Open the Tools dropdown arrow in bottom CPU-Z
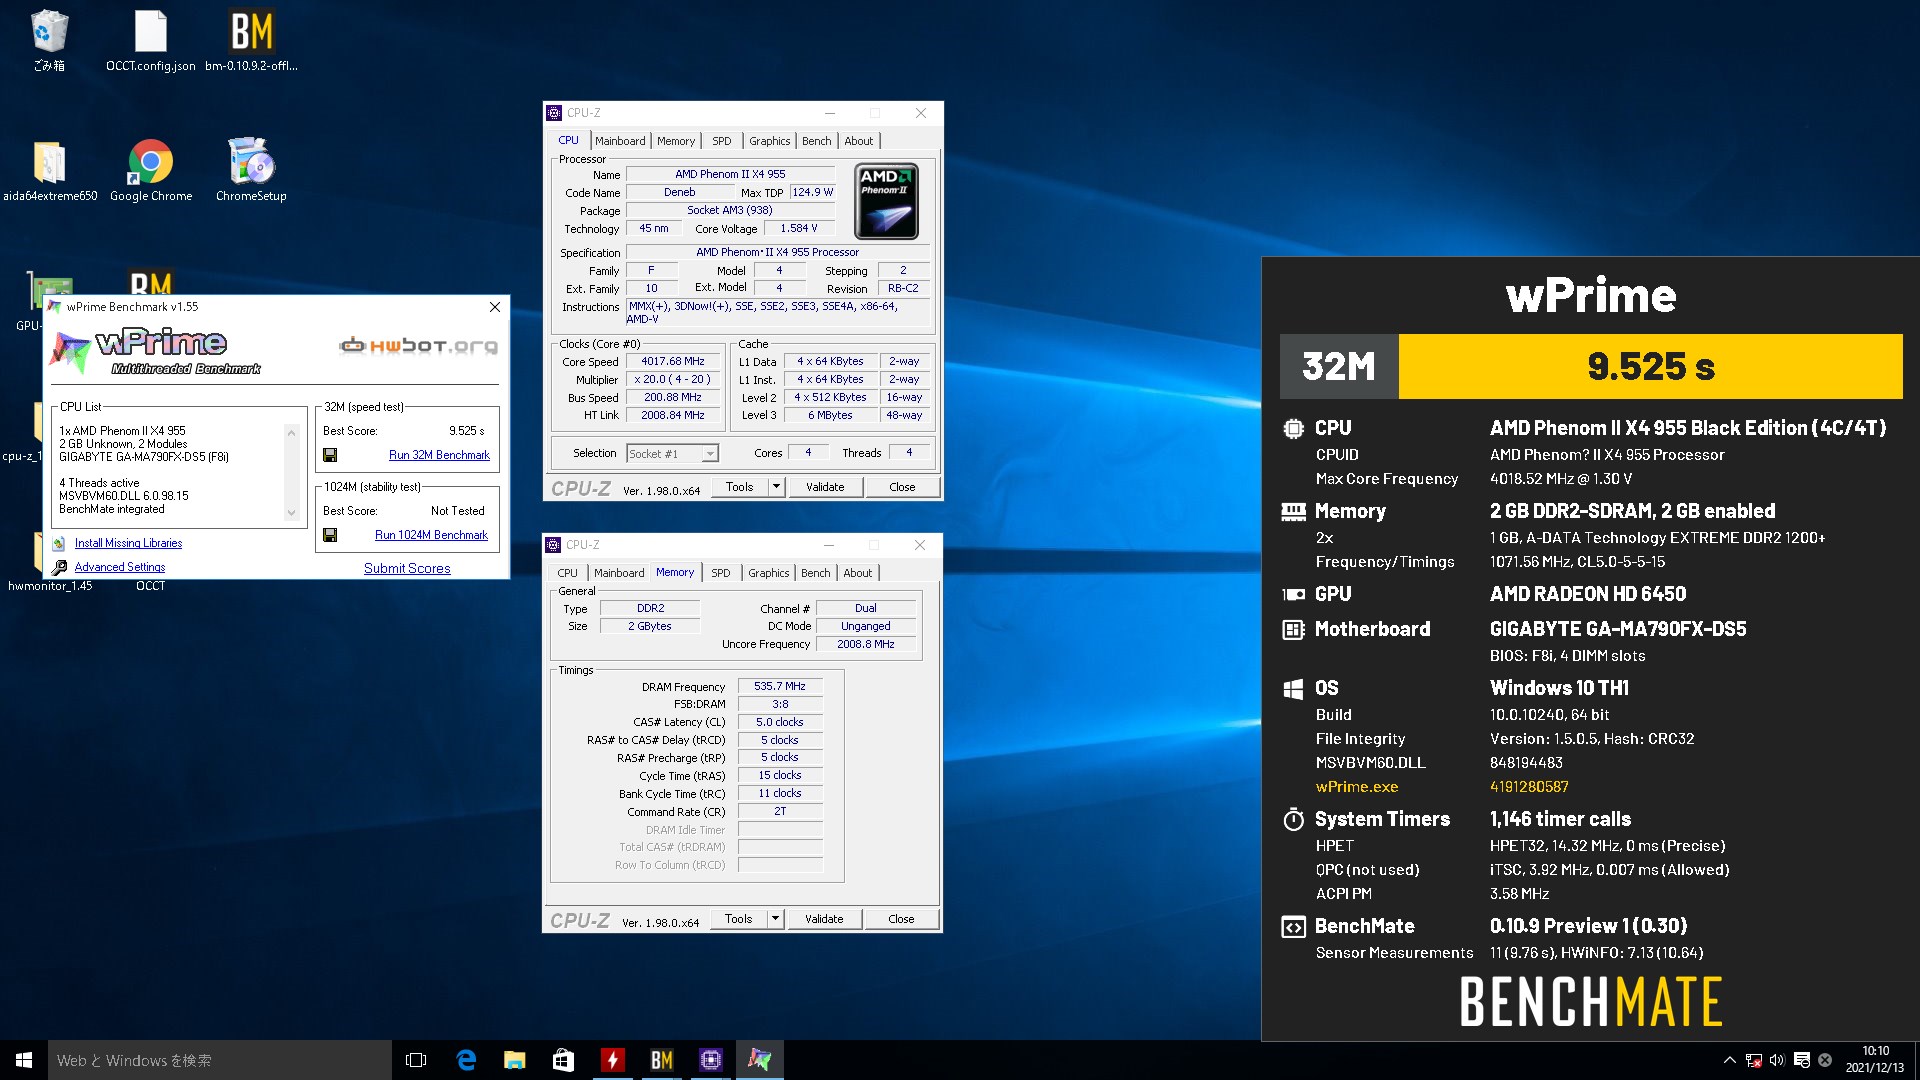The height and width of the screenshot is (1080, 1920). (x=775, y=919)
